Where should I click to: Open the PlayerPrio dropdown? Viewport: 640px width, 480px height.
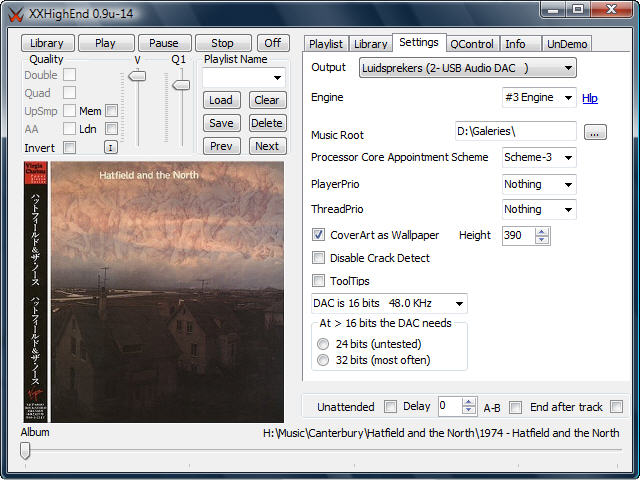point(539,184)
